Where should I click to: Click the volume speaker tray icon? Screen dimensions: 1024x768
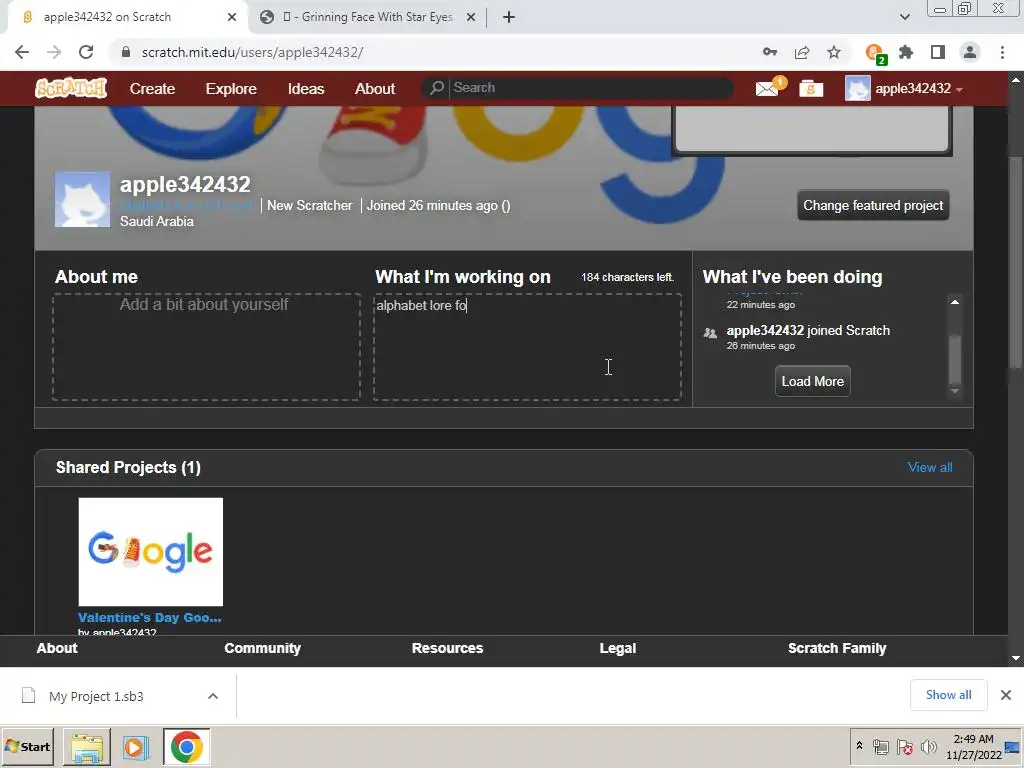pyautogui.click(x=928, y=746)
